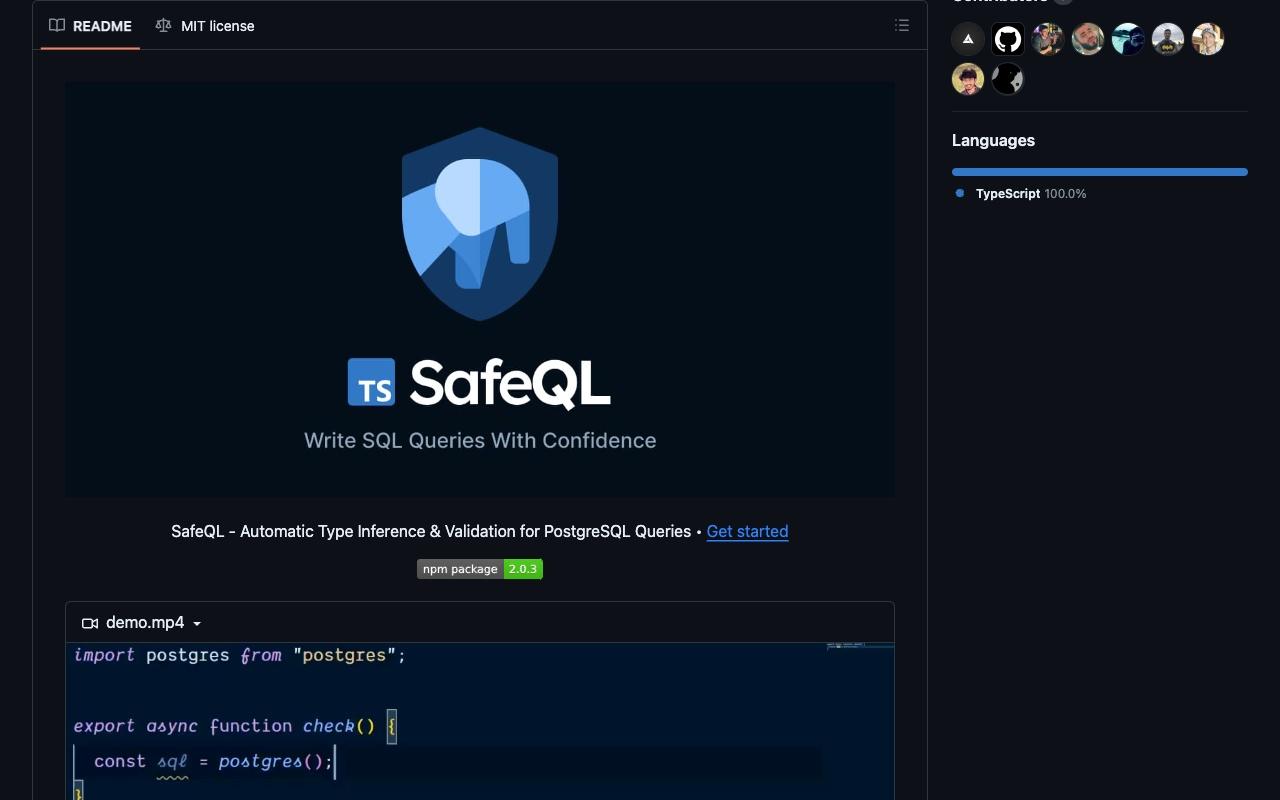The image size is (1280, 800).
Task: Open the GitHub Octocat contributor avatar
Action: tap(1008, 39)
